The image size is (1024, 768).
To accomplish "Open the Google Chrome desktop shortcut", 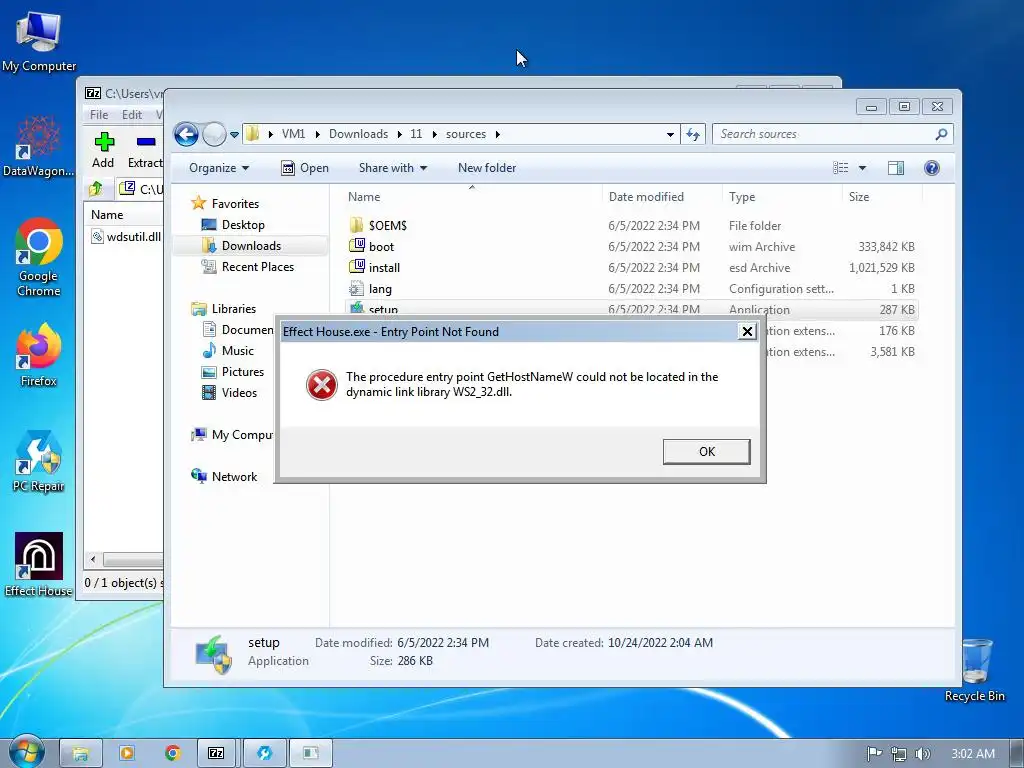I will 39,257.
